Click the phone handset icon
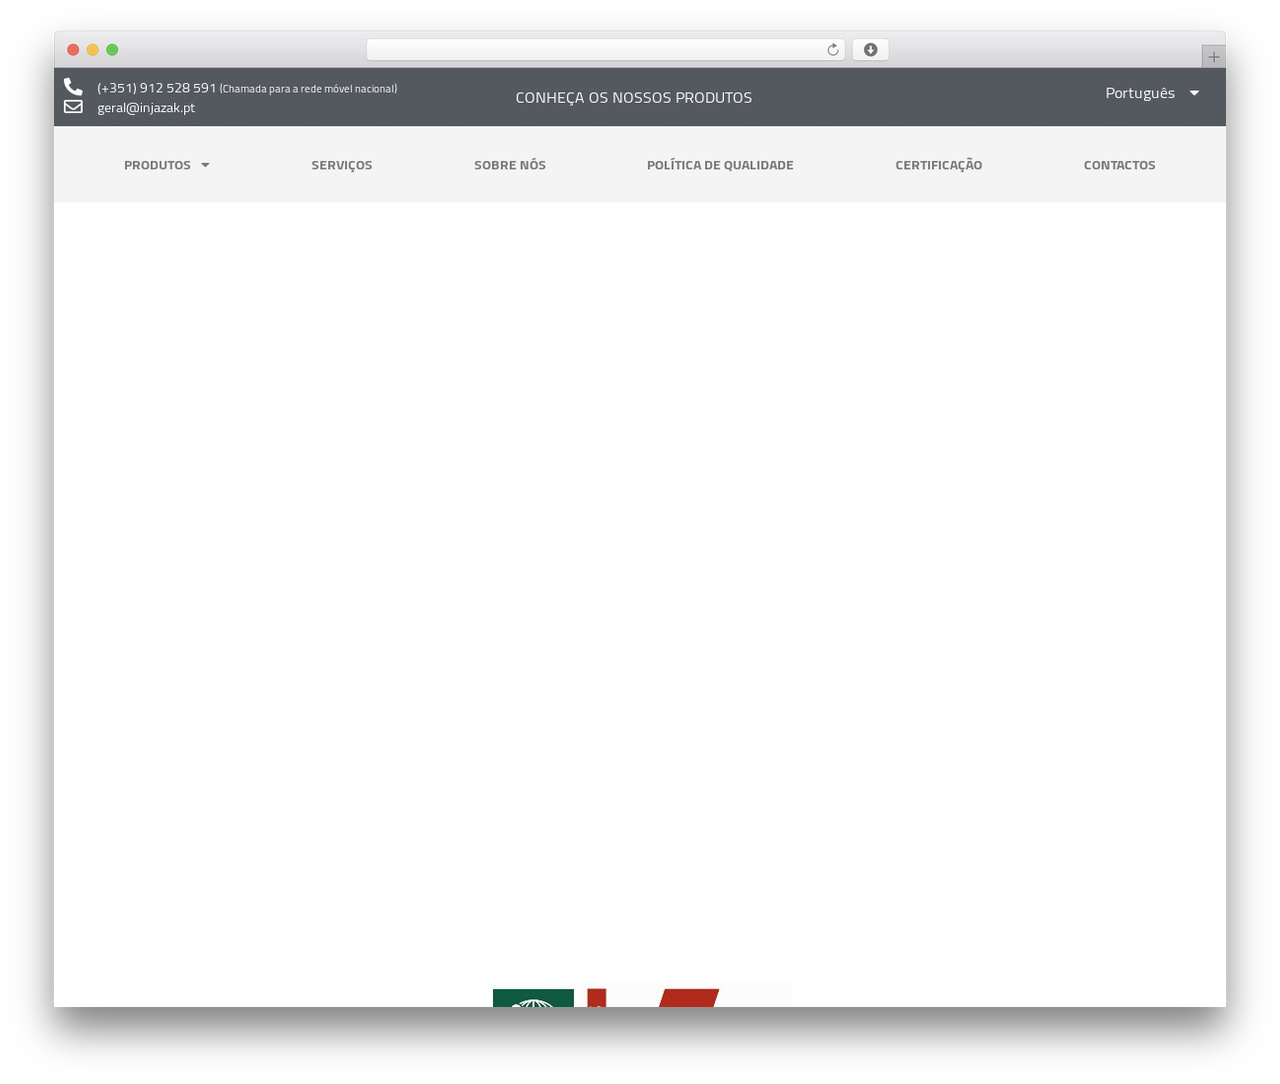 pos(73,87)
